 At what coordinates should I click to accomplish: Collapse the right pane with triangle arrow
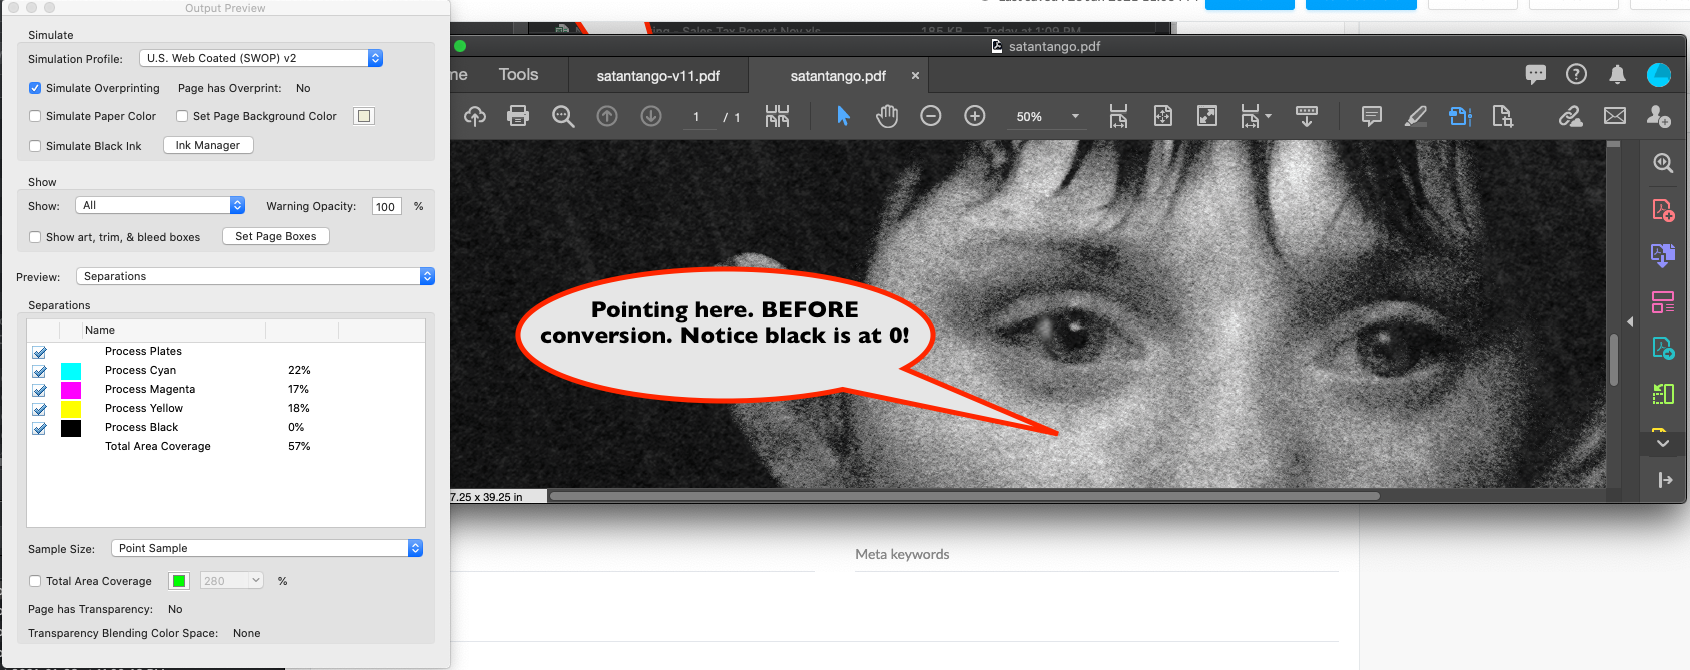(x=1630, y=321)
